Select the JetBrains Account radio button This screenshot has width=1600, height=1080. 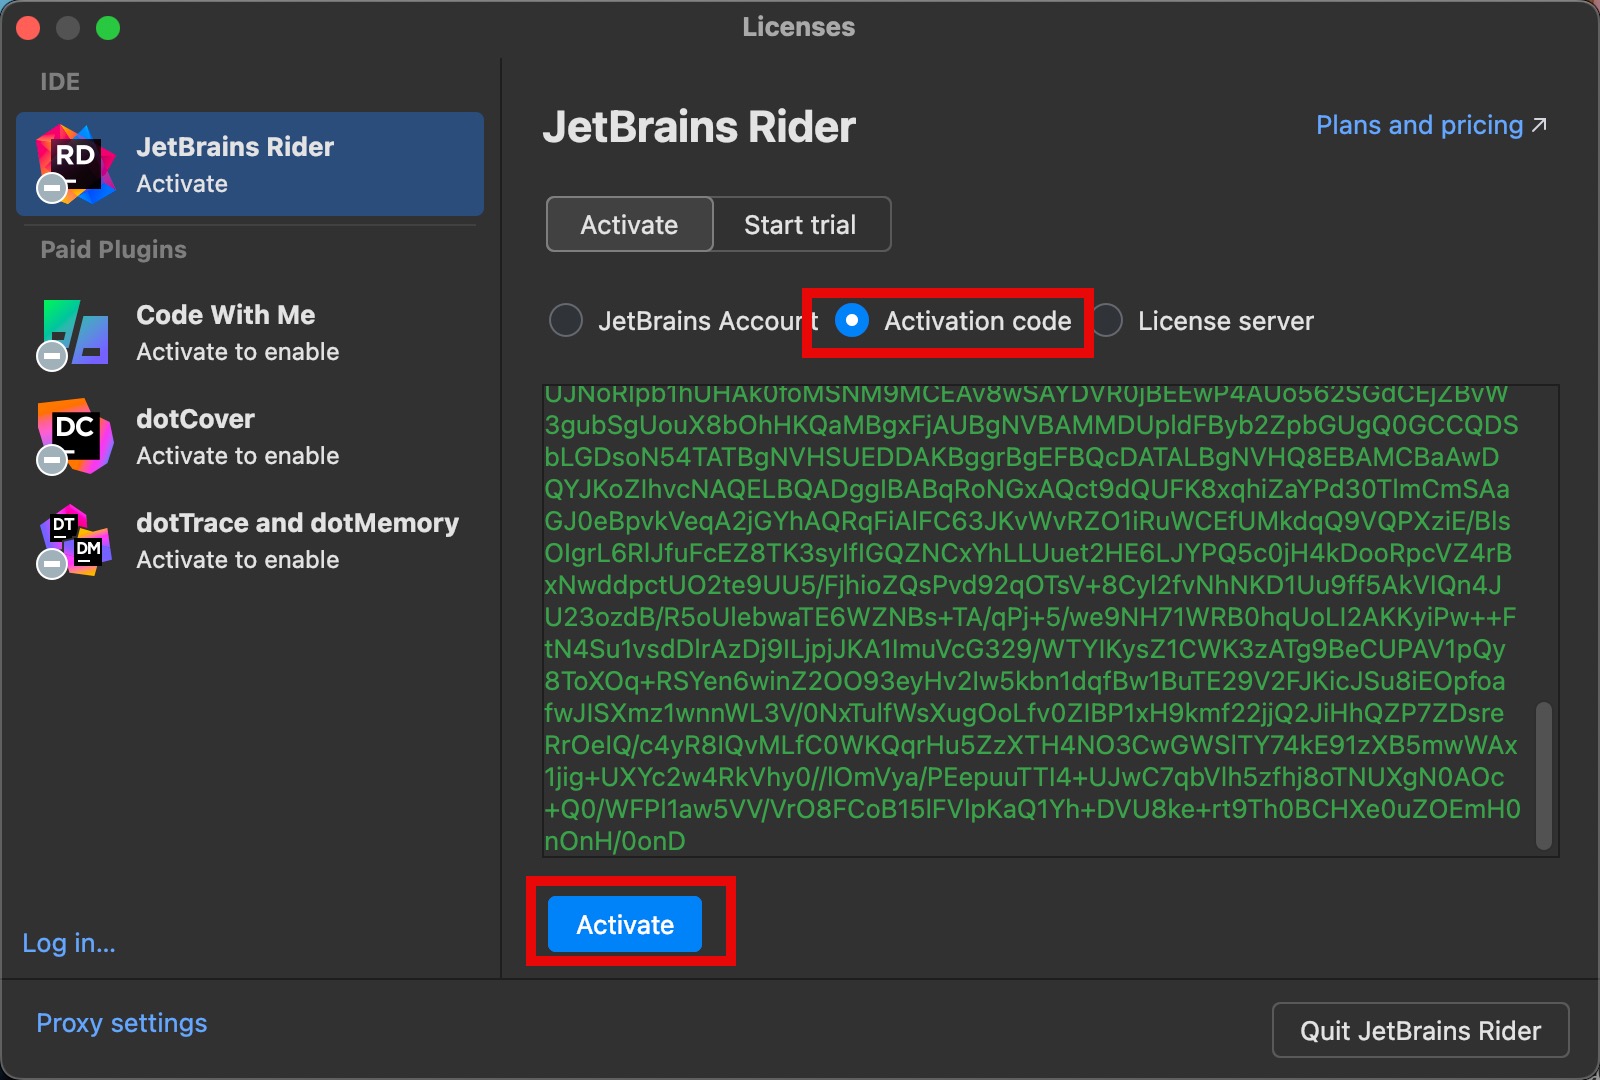click(x=566, y=321)
